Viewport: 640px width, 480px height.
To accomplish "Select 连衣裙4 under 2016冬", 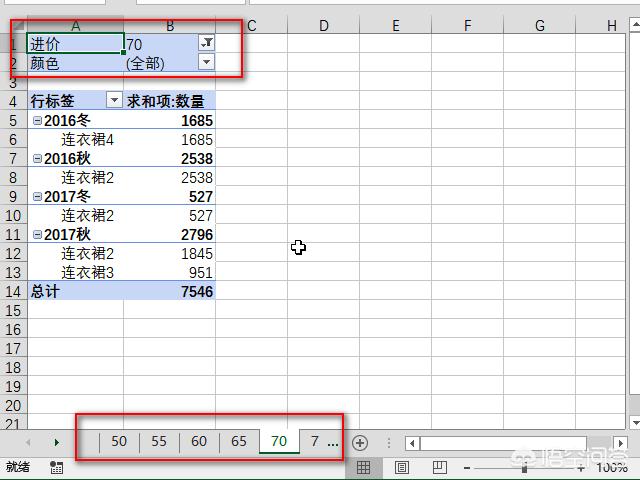I will 76,139.
